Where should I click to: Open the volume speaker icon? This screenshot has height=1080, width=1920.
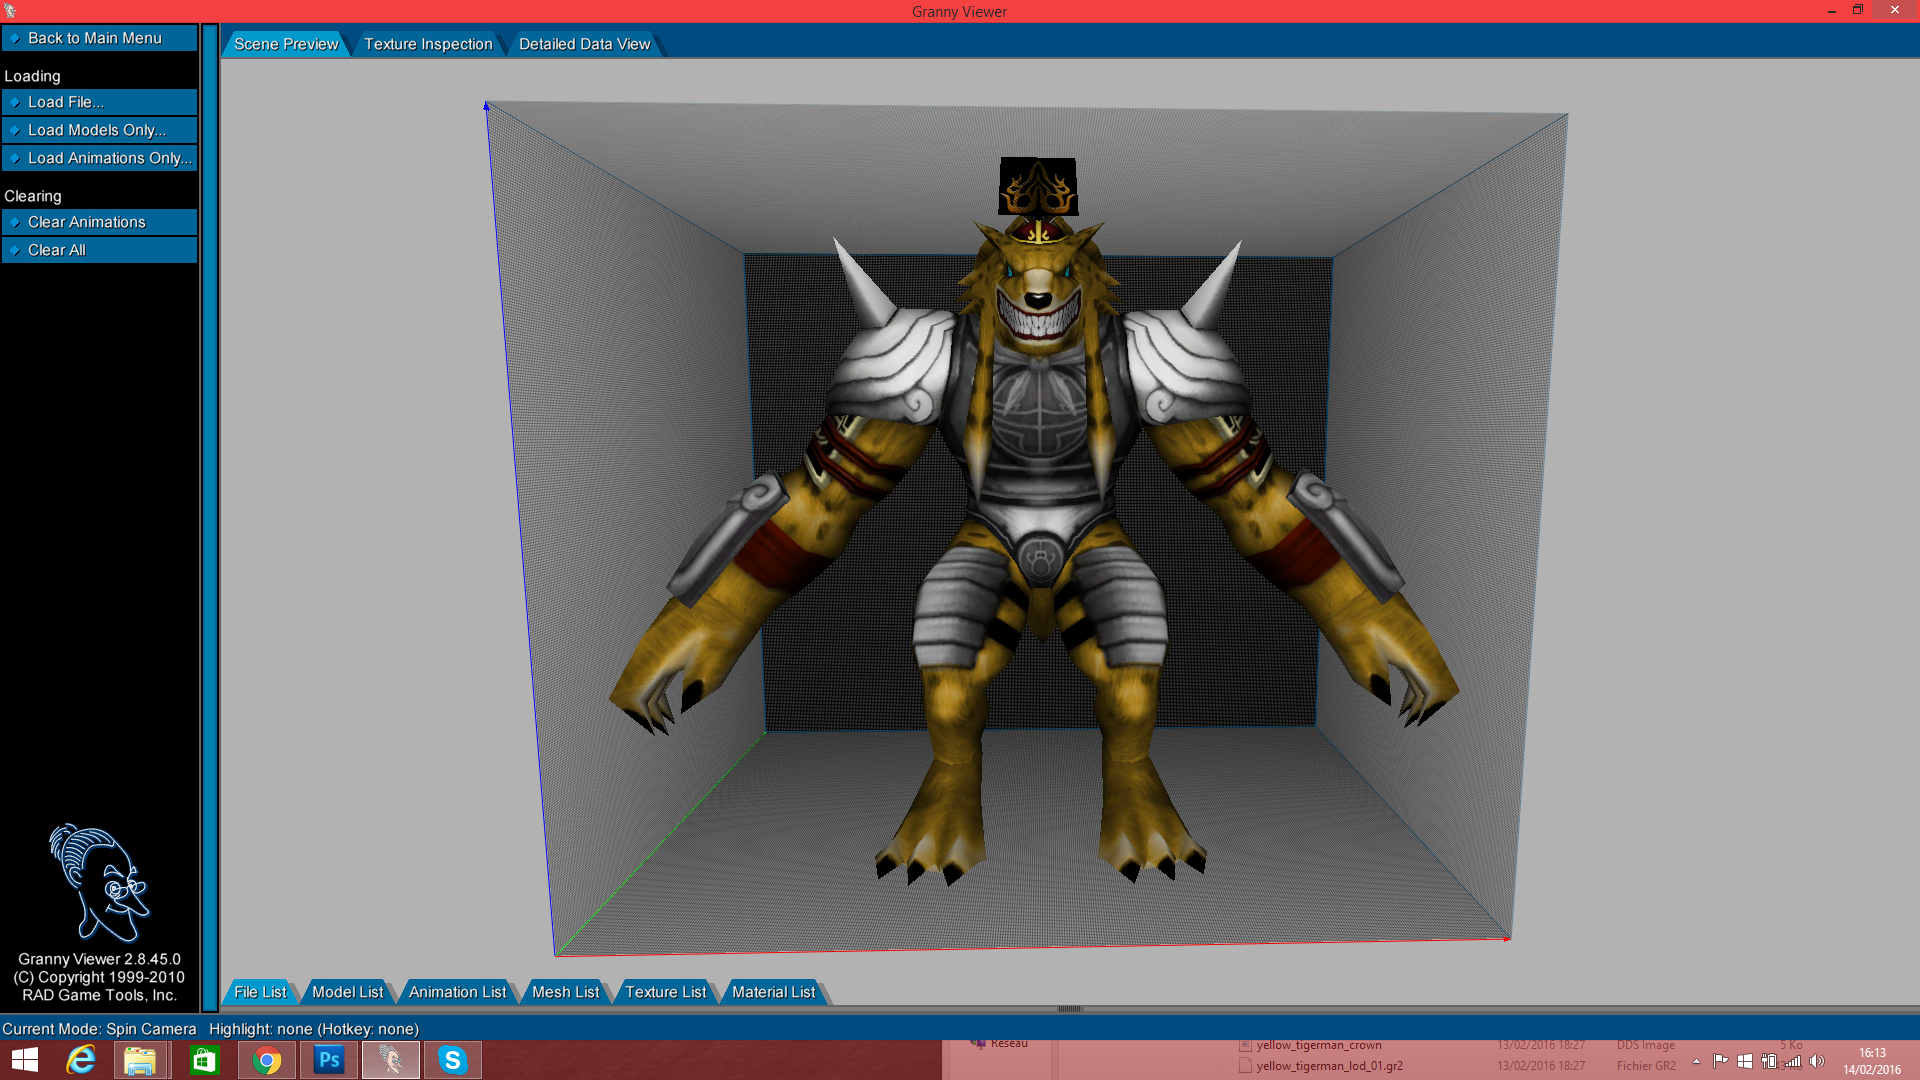(x=1817, y=1061)
